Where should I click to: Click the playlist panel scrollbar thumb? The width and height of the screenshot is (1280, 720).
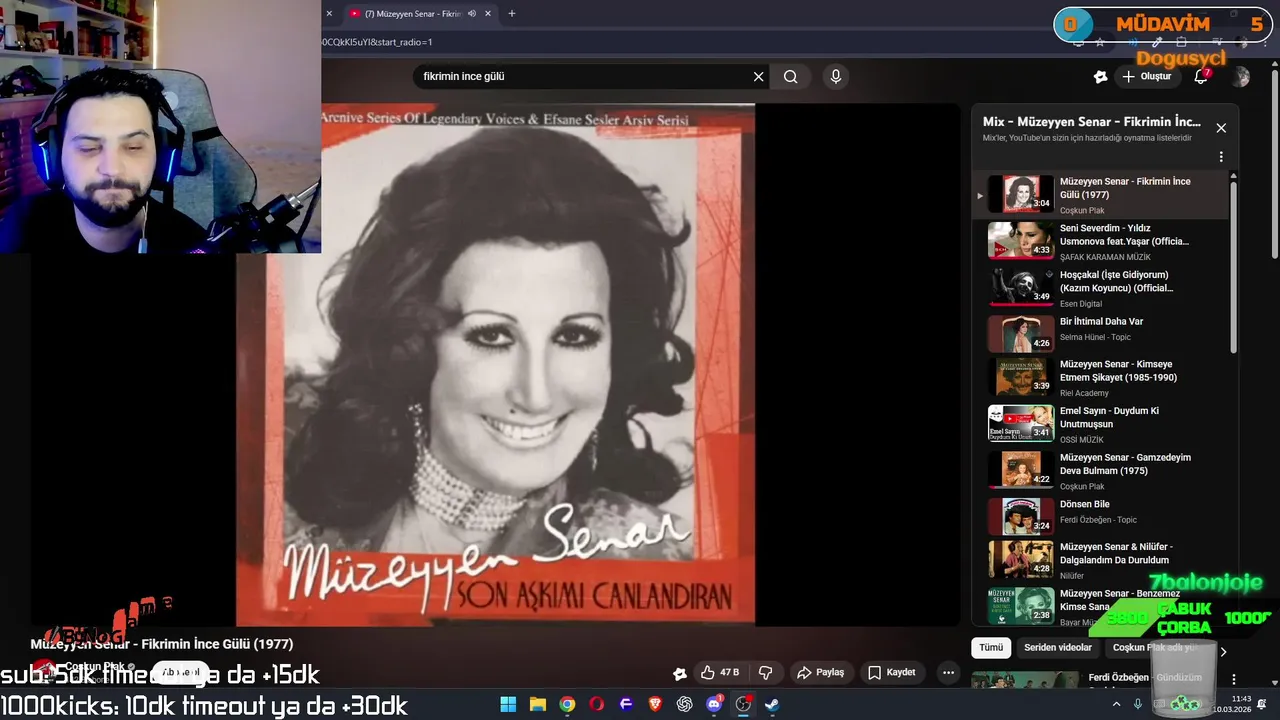tap(1233, 266)
